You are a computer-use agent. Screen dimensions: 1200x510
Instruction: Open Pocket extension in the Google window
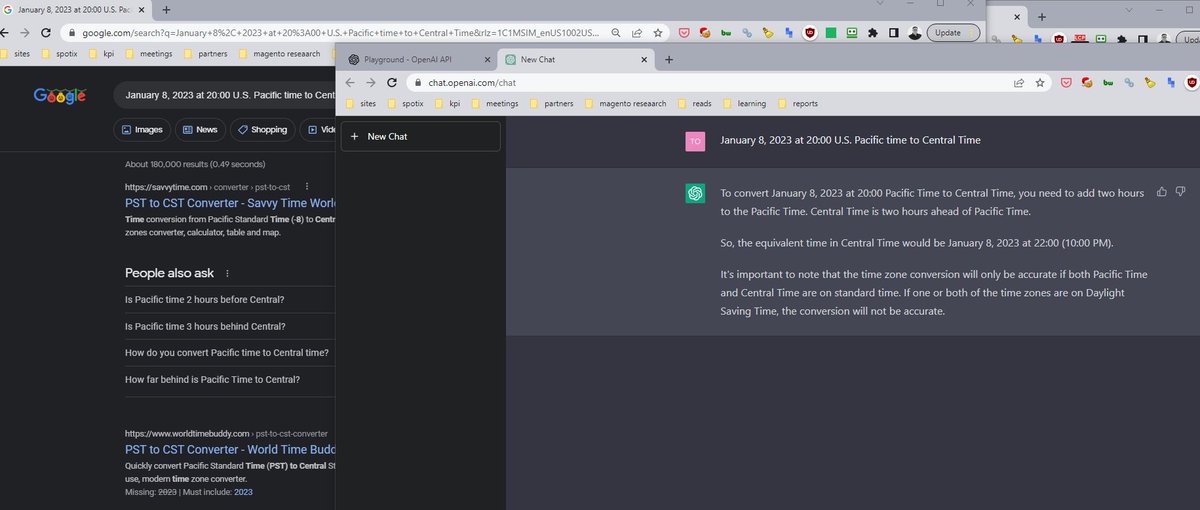(684, 33)
